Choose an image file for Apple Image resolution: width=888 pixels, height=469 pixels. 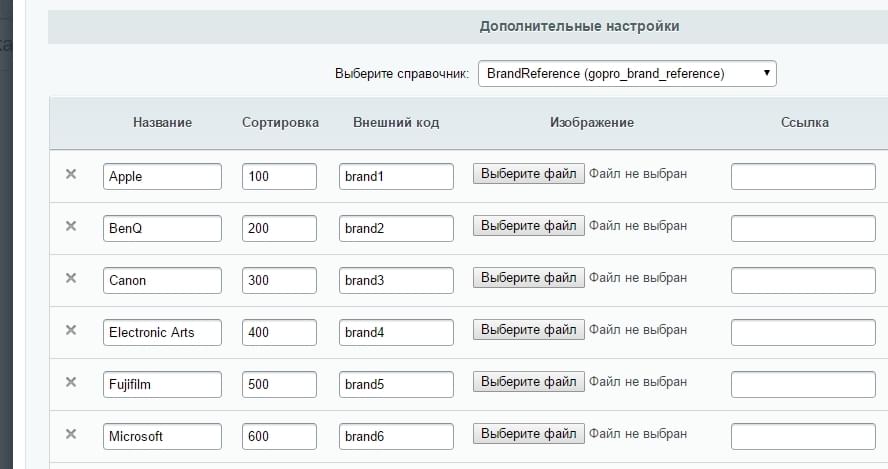pyautogui.click(x=529, y=174)
